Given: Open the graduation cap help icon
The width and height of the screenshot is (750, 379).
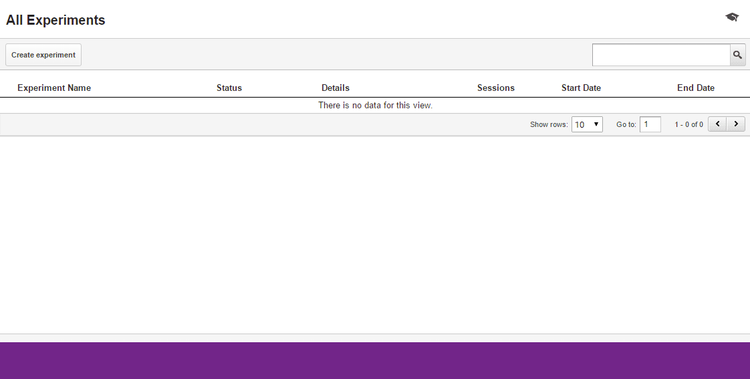Looking at the screenshot, I should (732, 17).
